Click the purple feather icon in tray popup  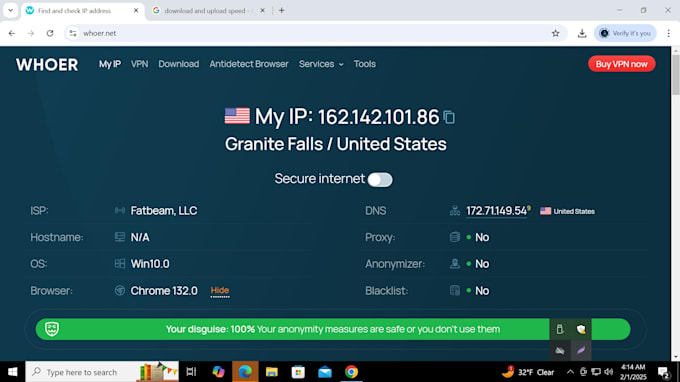[x=581, y=350]
